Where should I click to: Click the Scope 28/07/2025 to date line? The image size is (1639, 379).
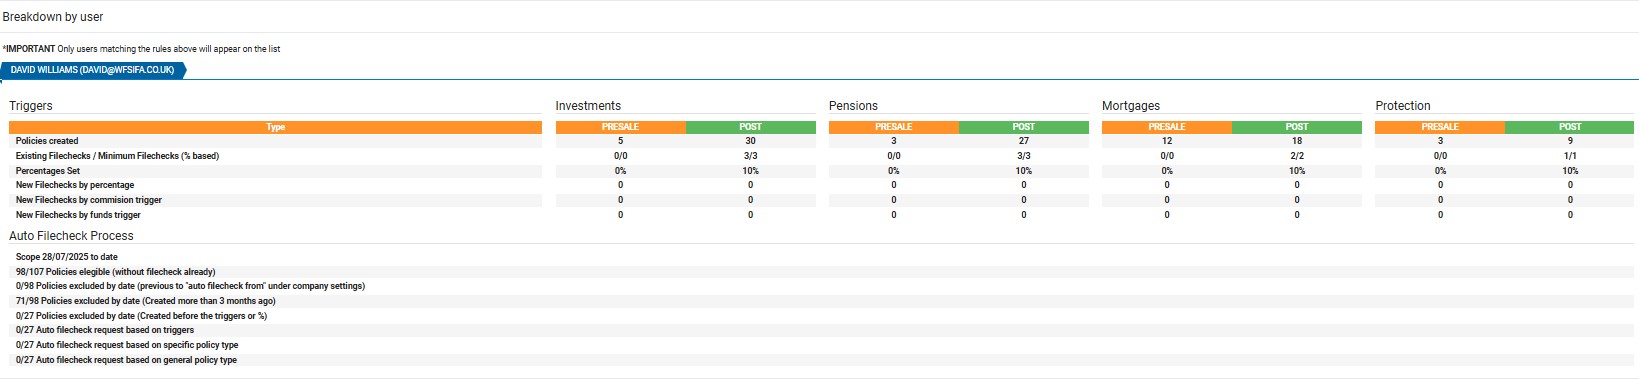click(x=67, y=257)
